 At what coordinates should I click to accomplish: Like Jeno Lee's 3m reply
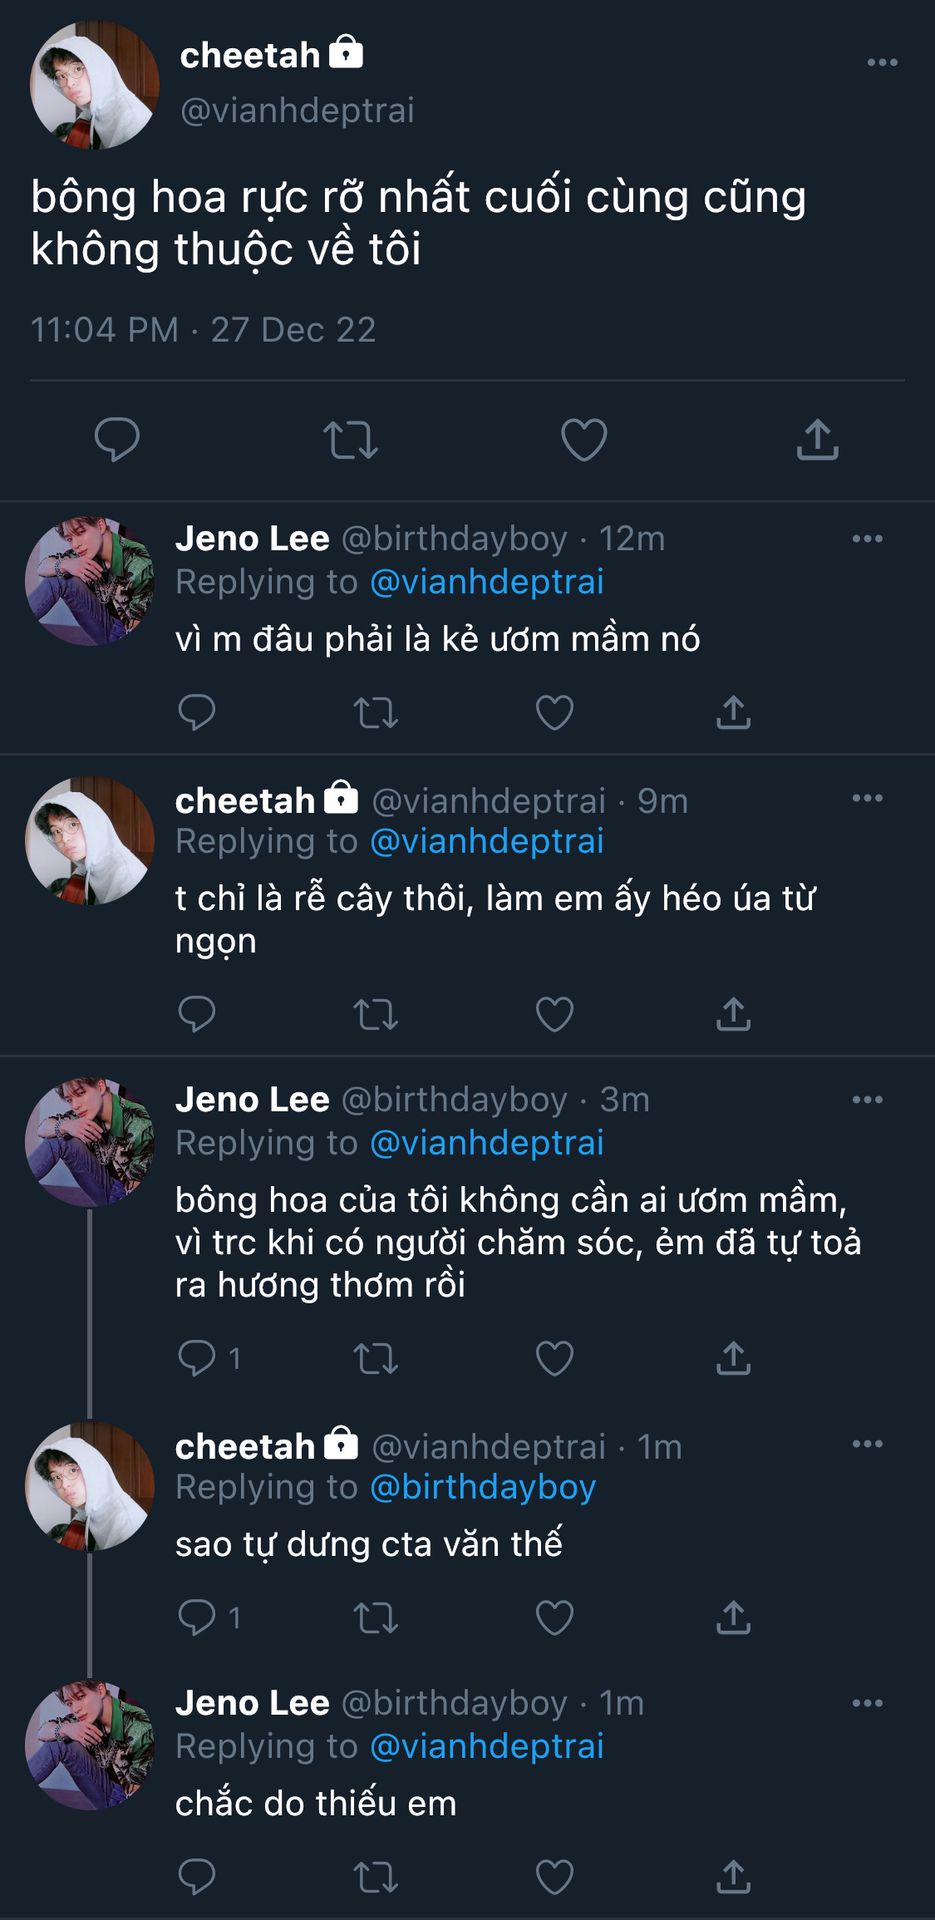coord(554,1359)
